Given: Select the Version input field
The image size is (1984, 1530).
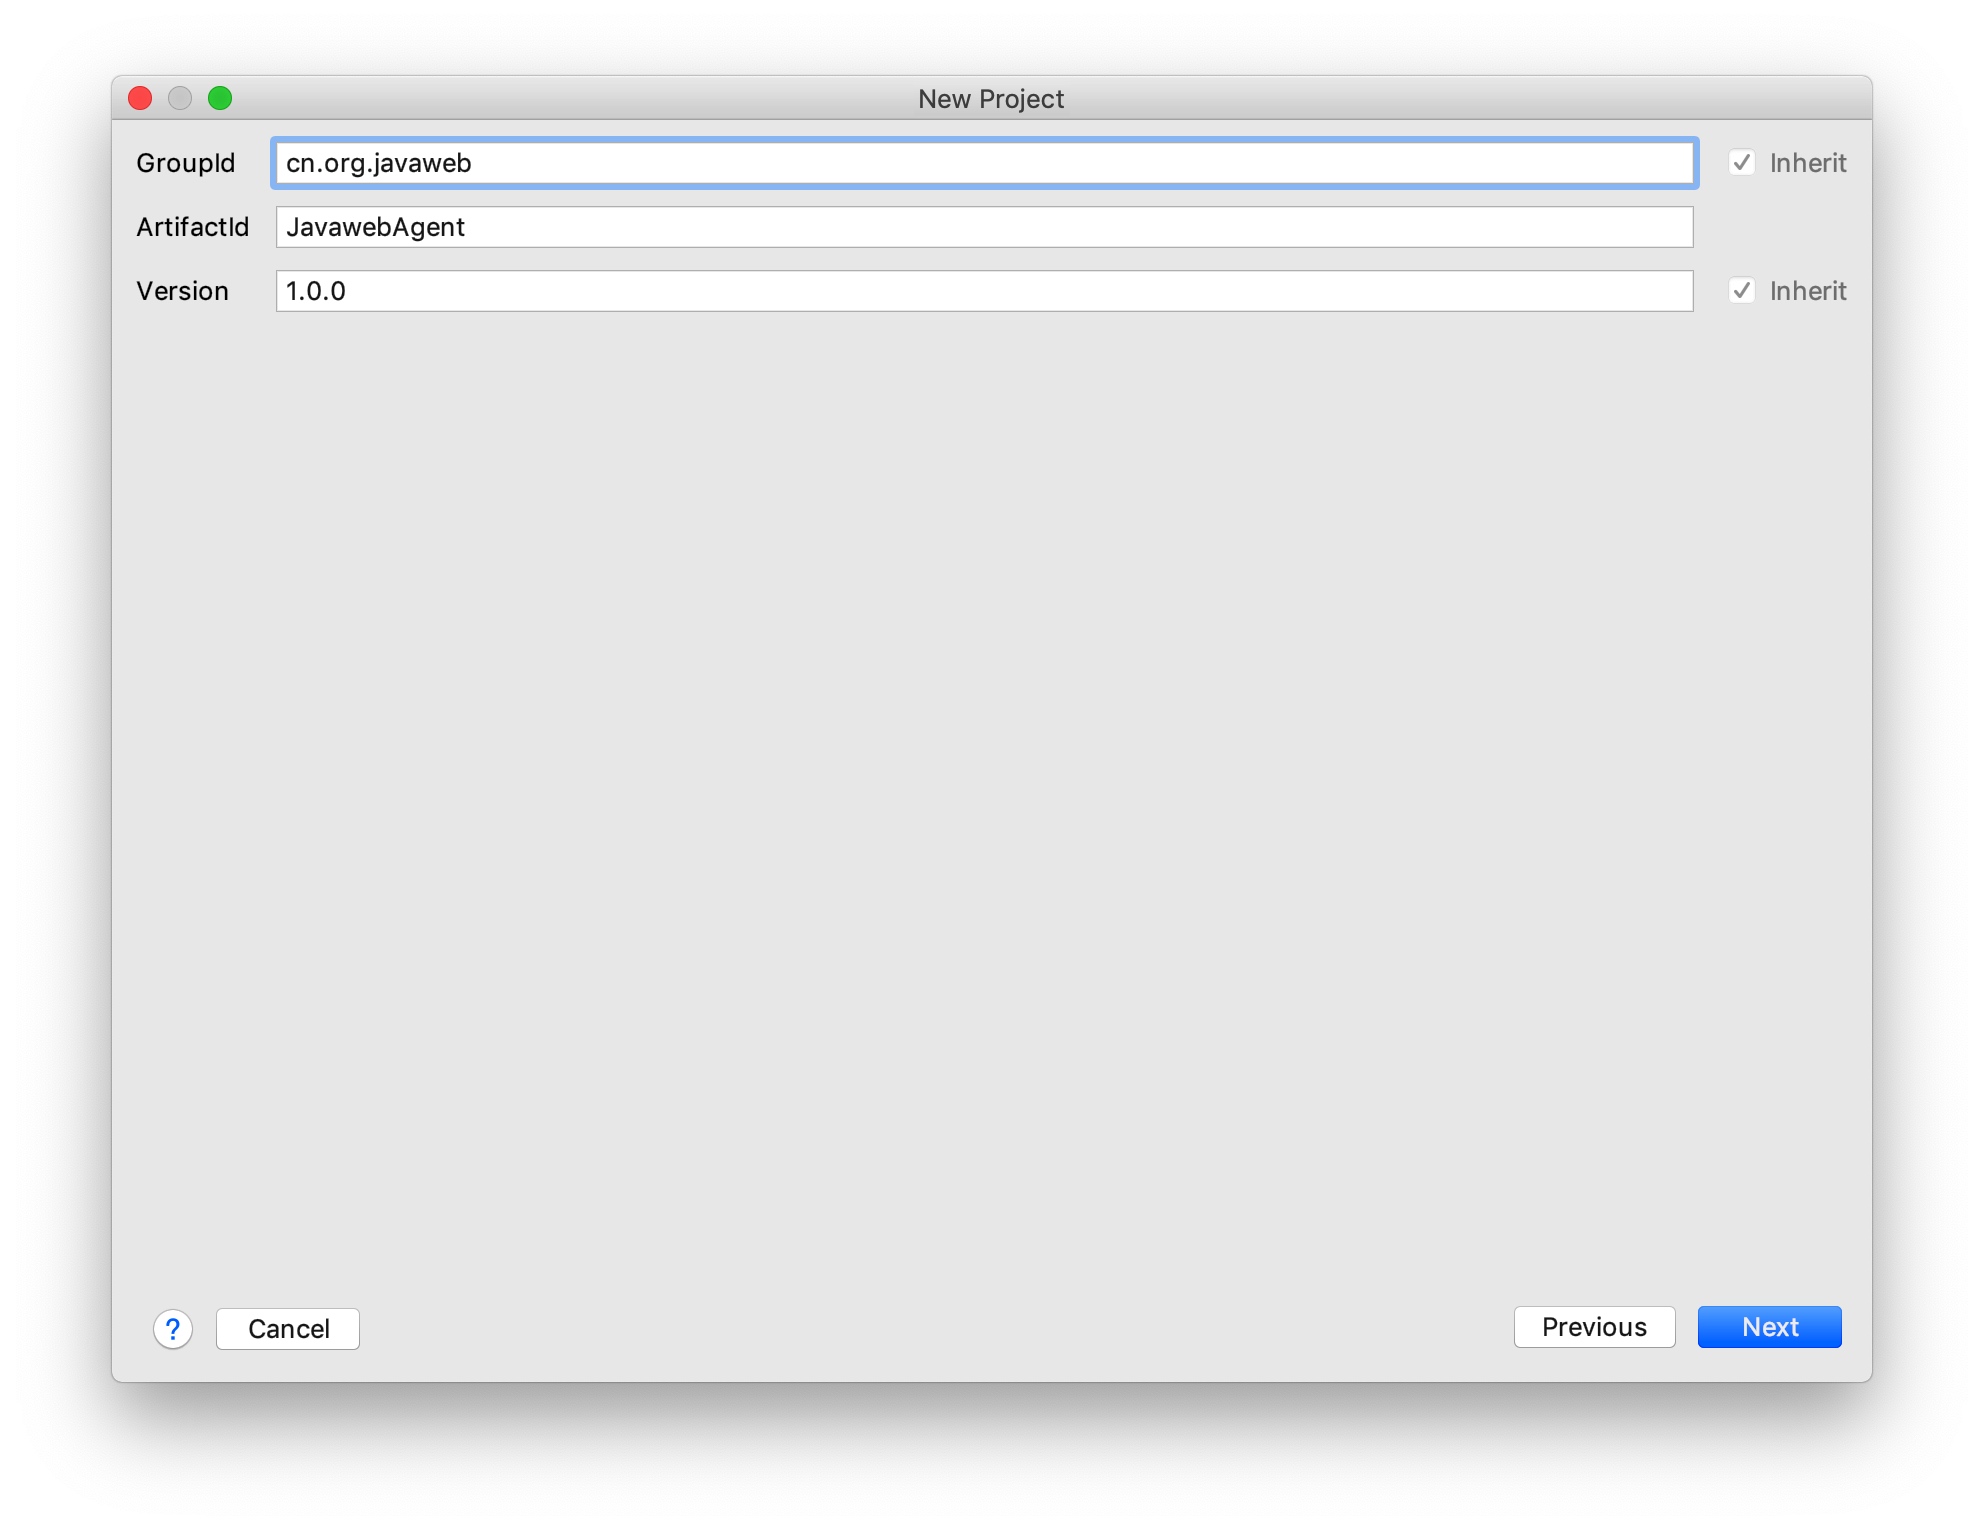Looking at the screenshot, I should pyautogui.click(x=984, y=291).
